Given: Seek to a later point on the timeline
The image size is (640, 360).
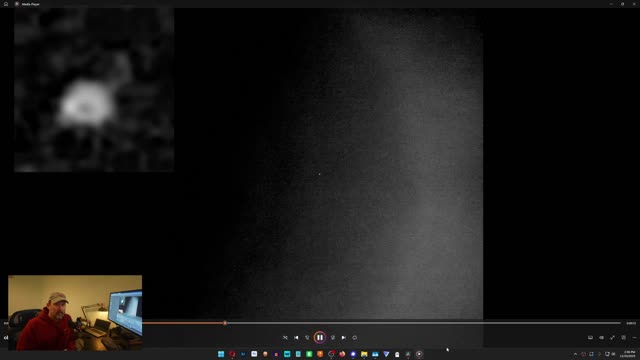Looking at the screenshot, I should tap(424, 323).
